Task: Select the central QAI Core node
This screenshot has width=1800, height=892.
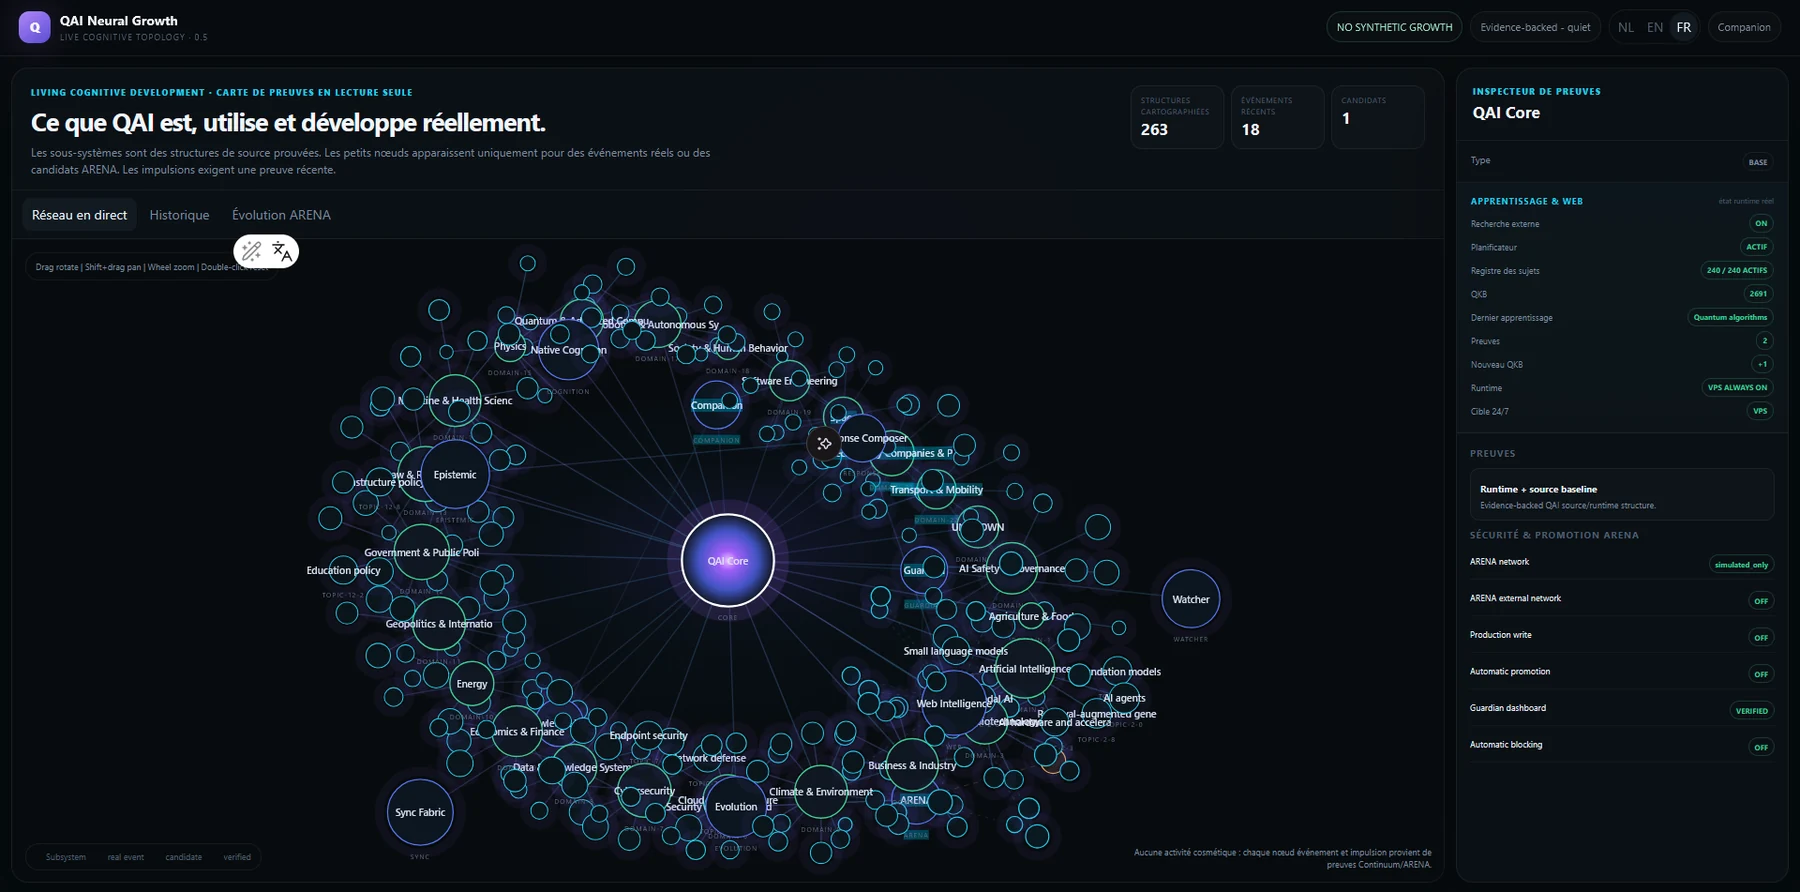Action: (728, 560)
